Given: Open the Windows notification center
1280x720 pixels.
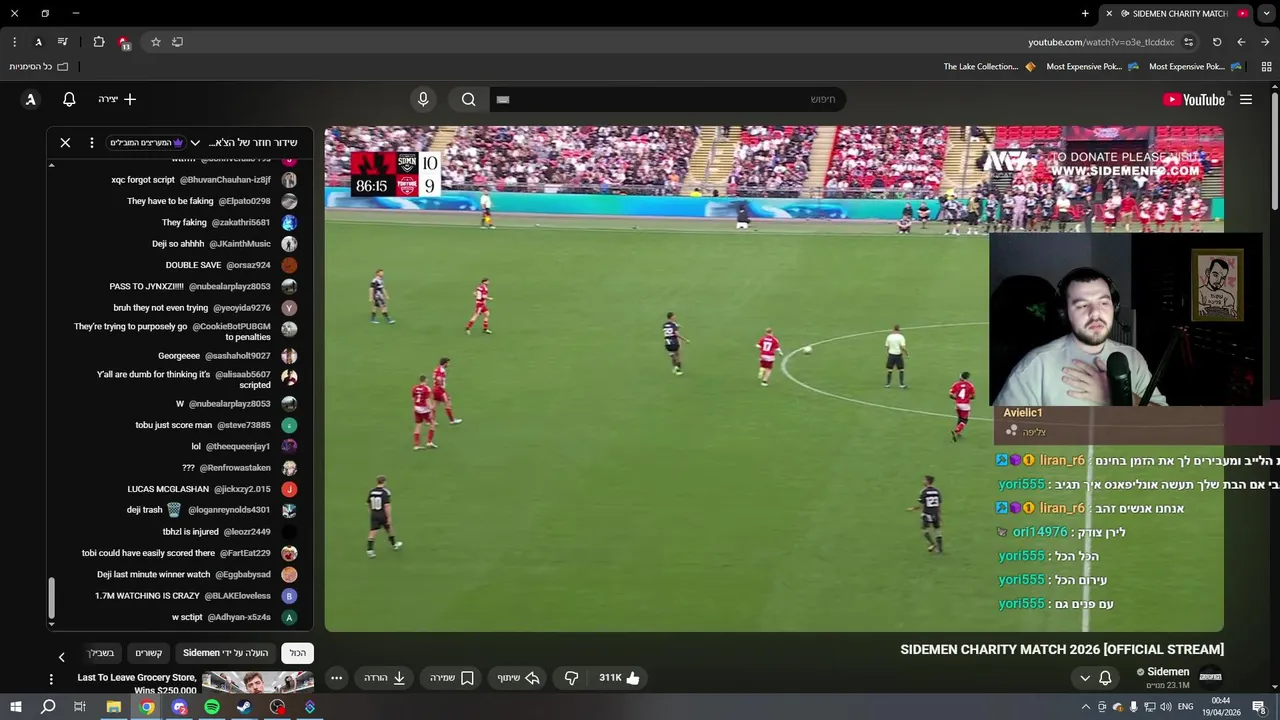Looking at the screenshot, I should point(1259,707).
